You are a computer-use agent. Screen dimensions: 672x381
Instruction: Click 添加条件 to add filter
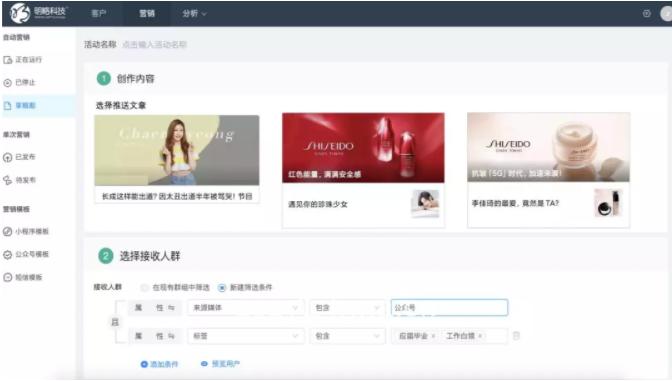click(159, 364)
